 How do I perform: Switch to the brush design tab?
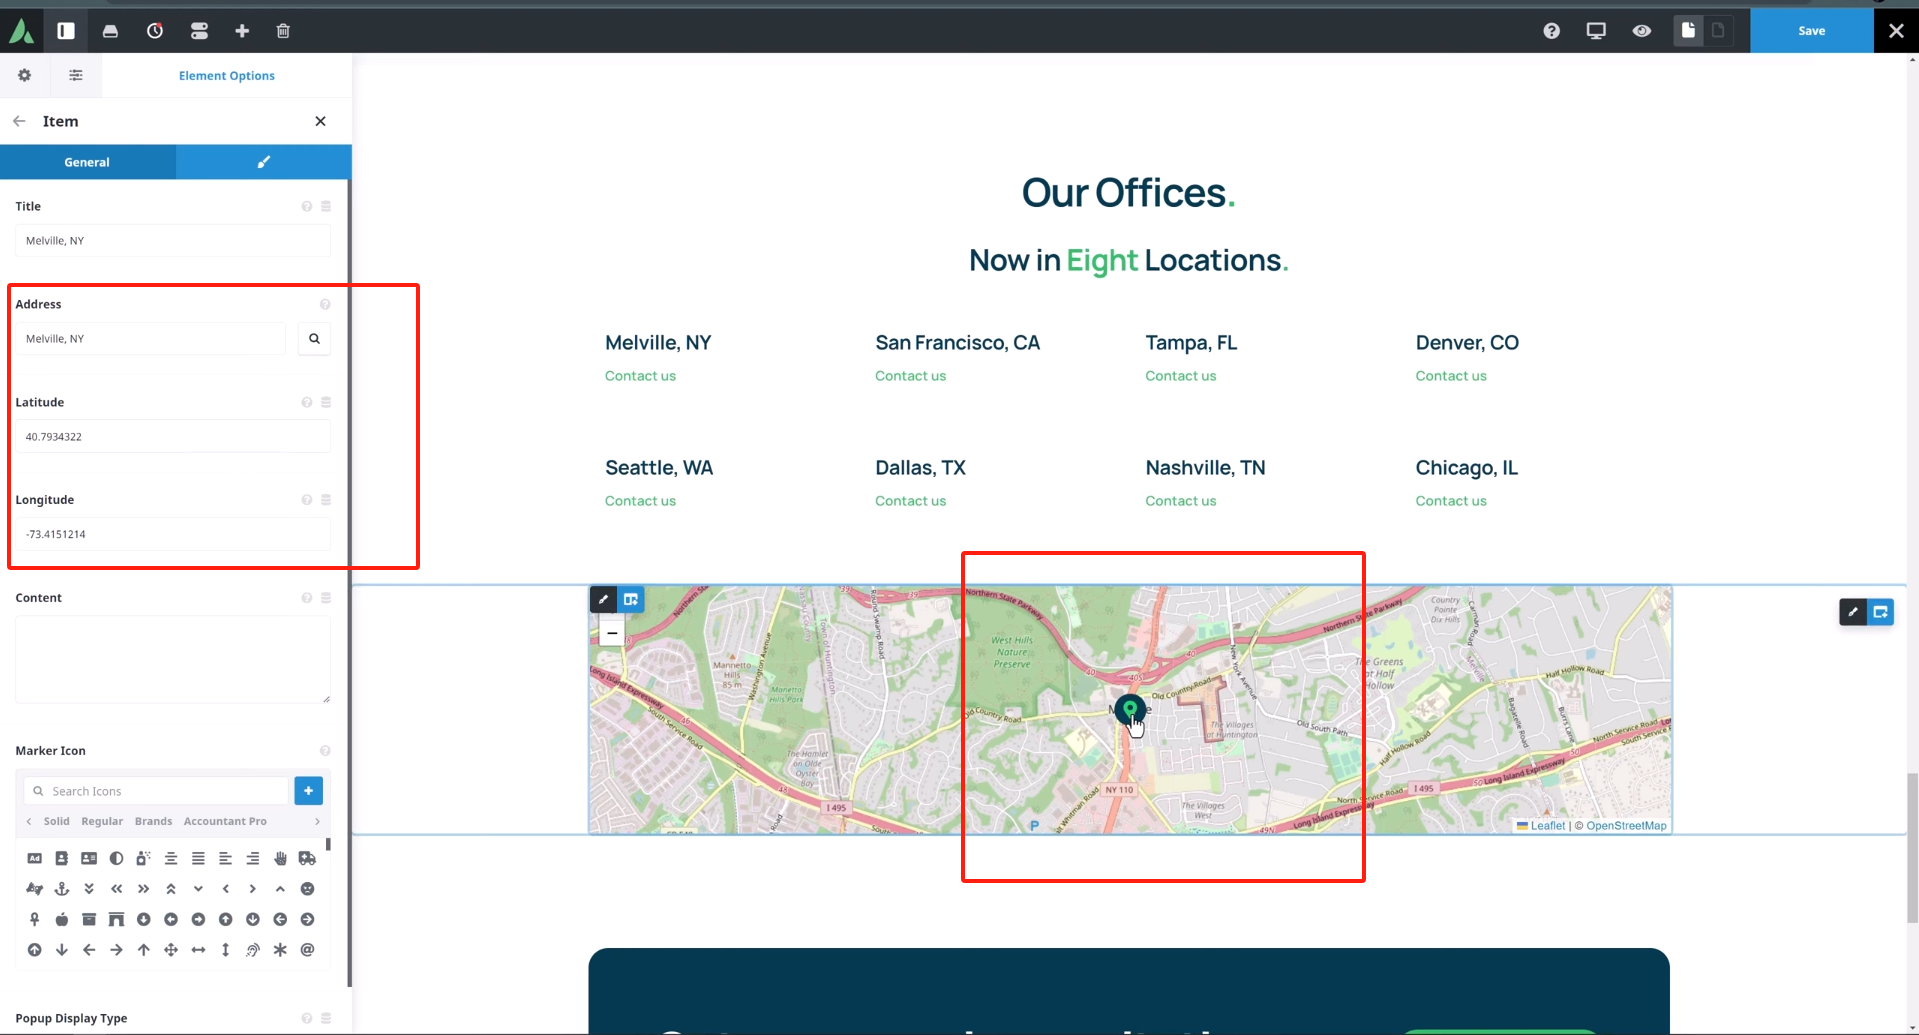click(264, 162)
